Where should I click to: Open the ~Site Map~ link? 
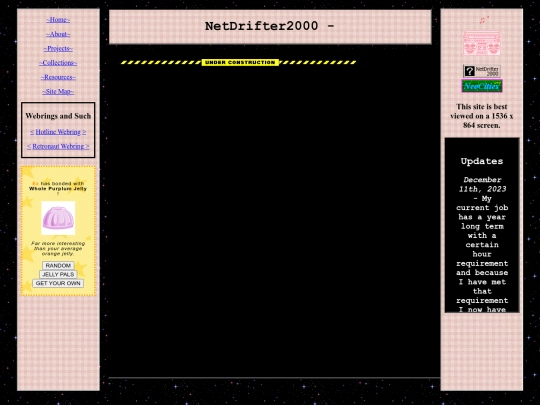pyautogui.click(x=58, y=92)
